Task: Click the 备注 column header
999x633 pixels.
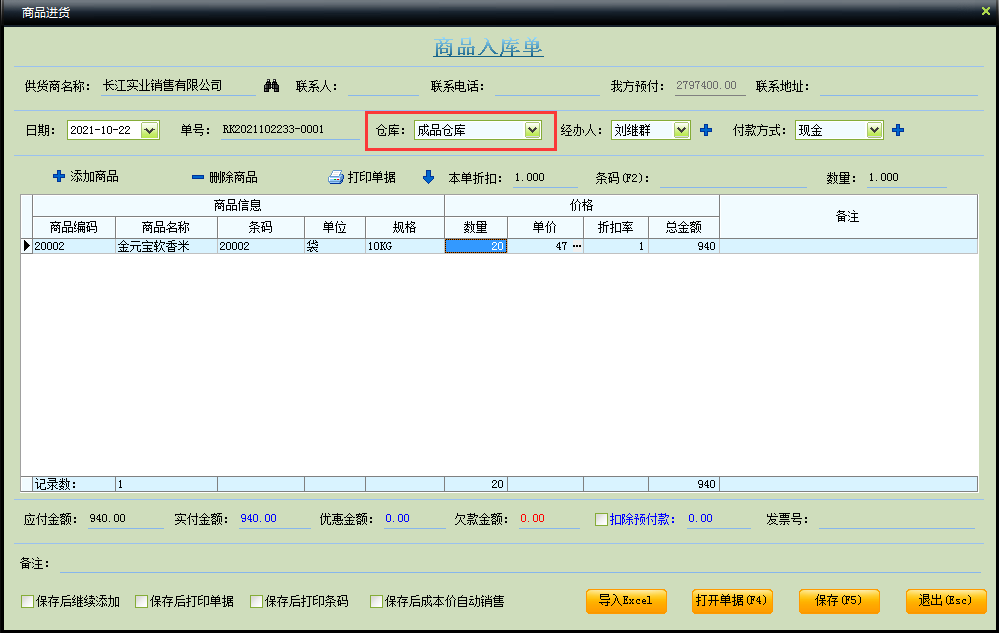Action: 848,217
